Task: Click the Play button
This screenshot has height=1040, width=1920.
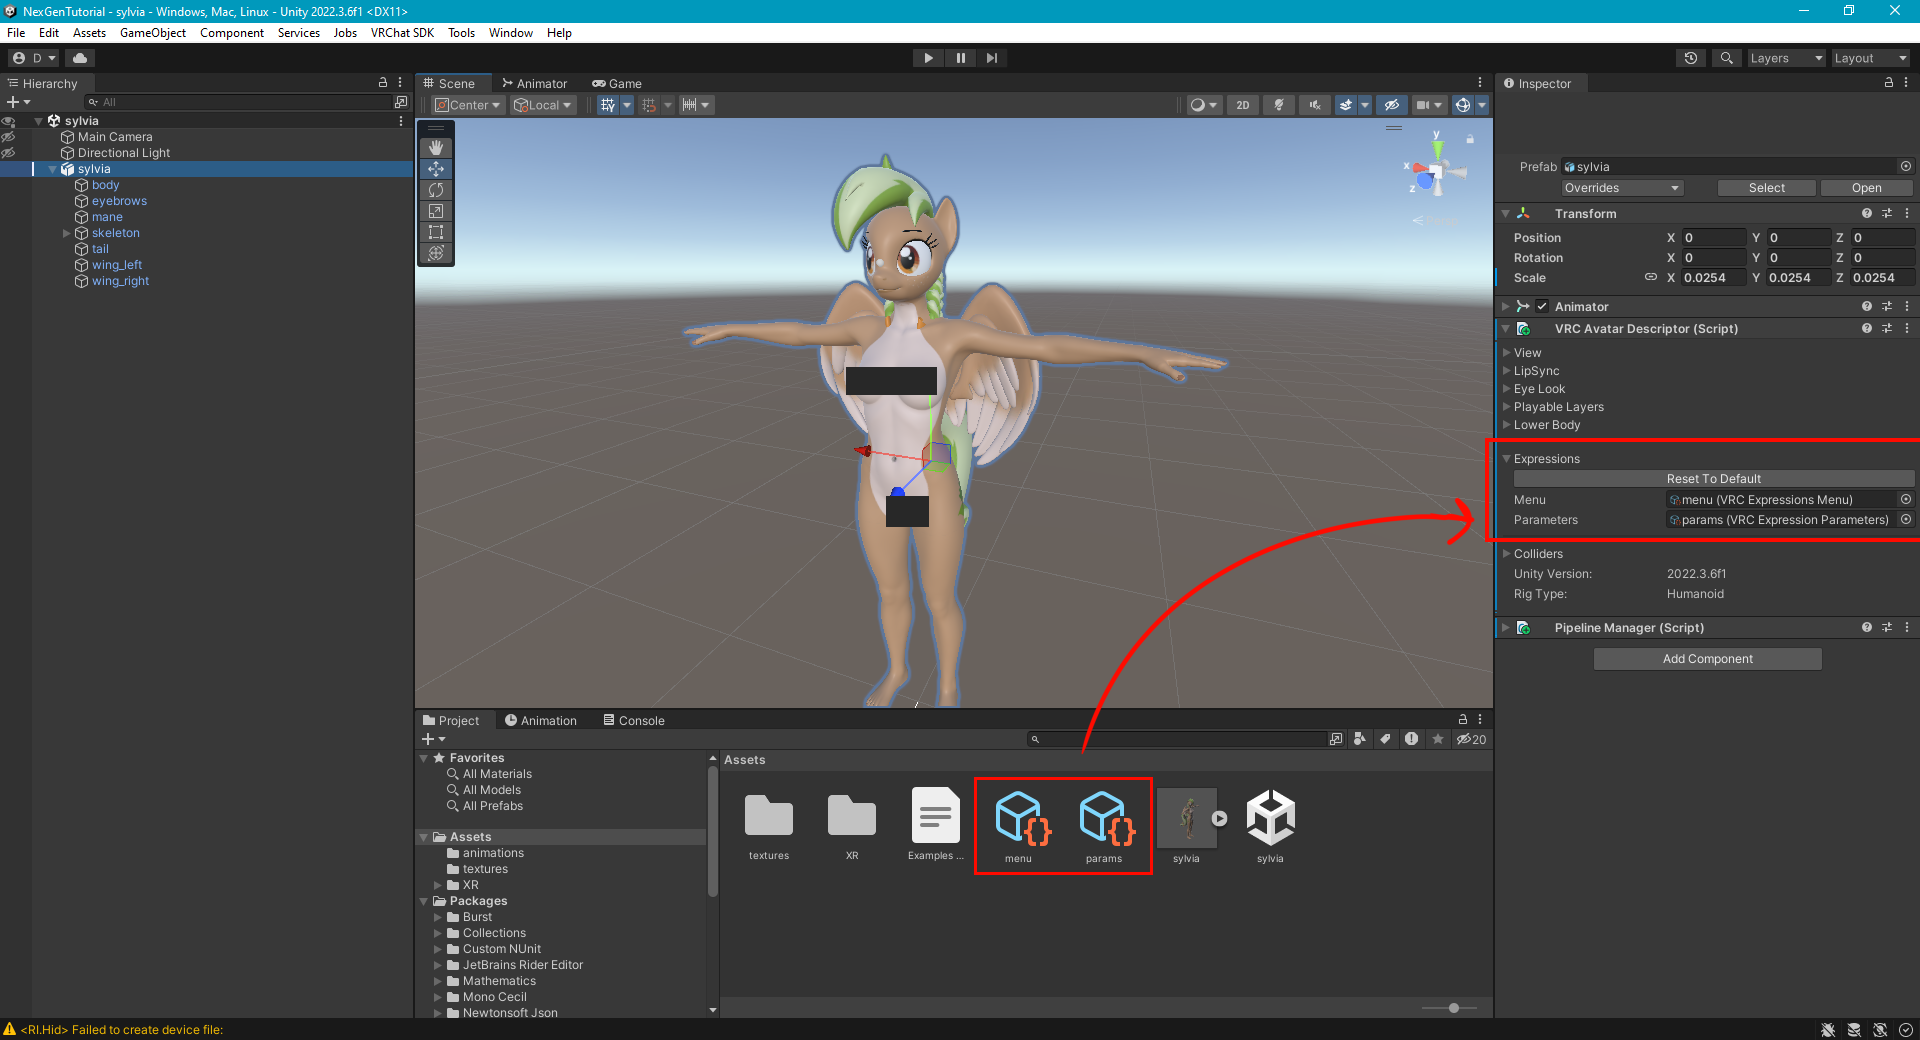Action: (x=928, y=58)
